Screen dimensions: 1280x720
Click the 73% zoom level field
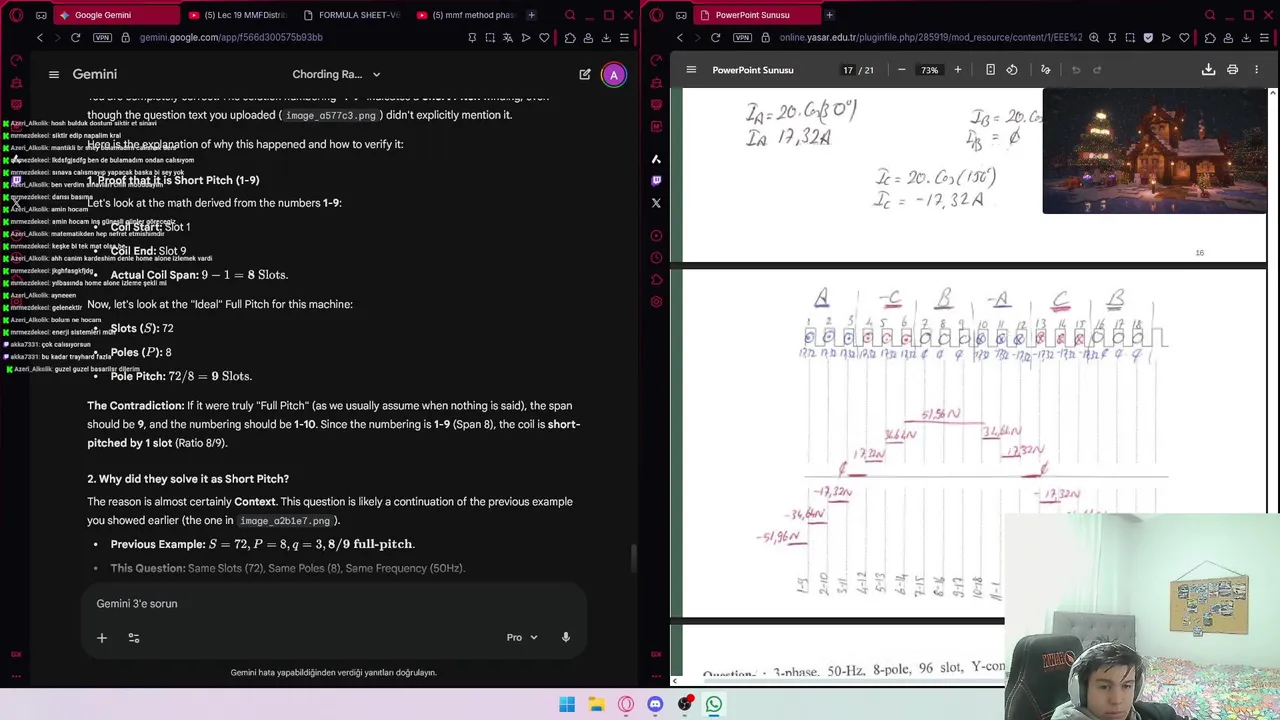[930, 70]
